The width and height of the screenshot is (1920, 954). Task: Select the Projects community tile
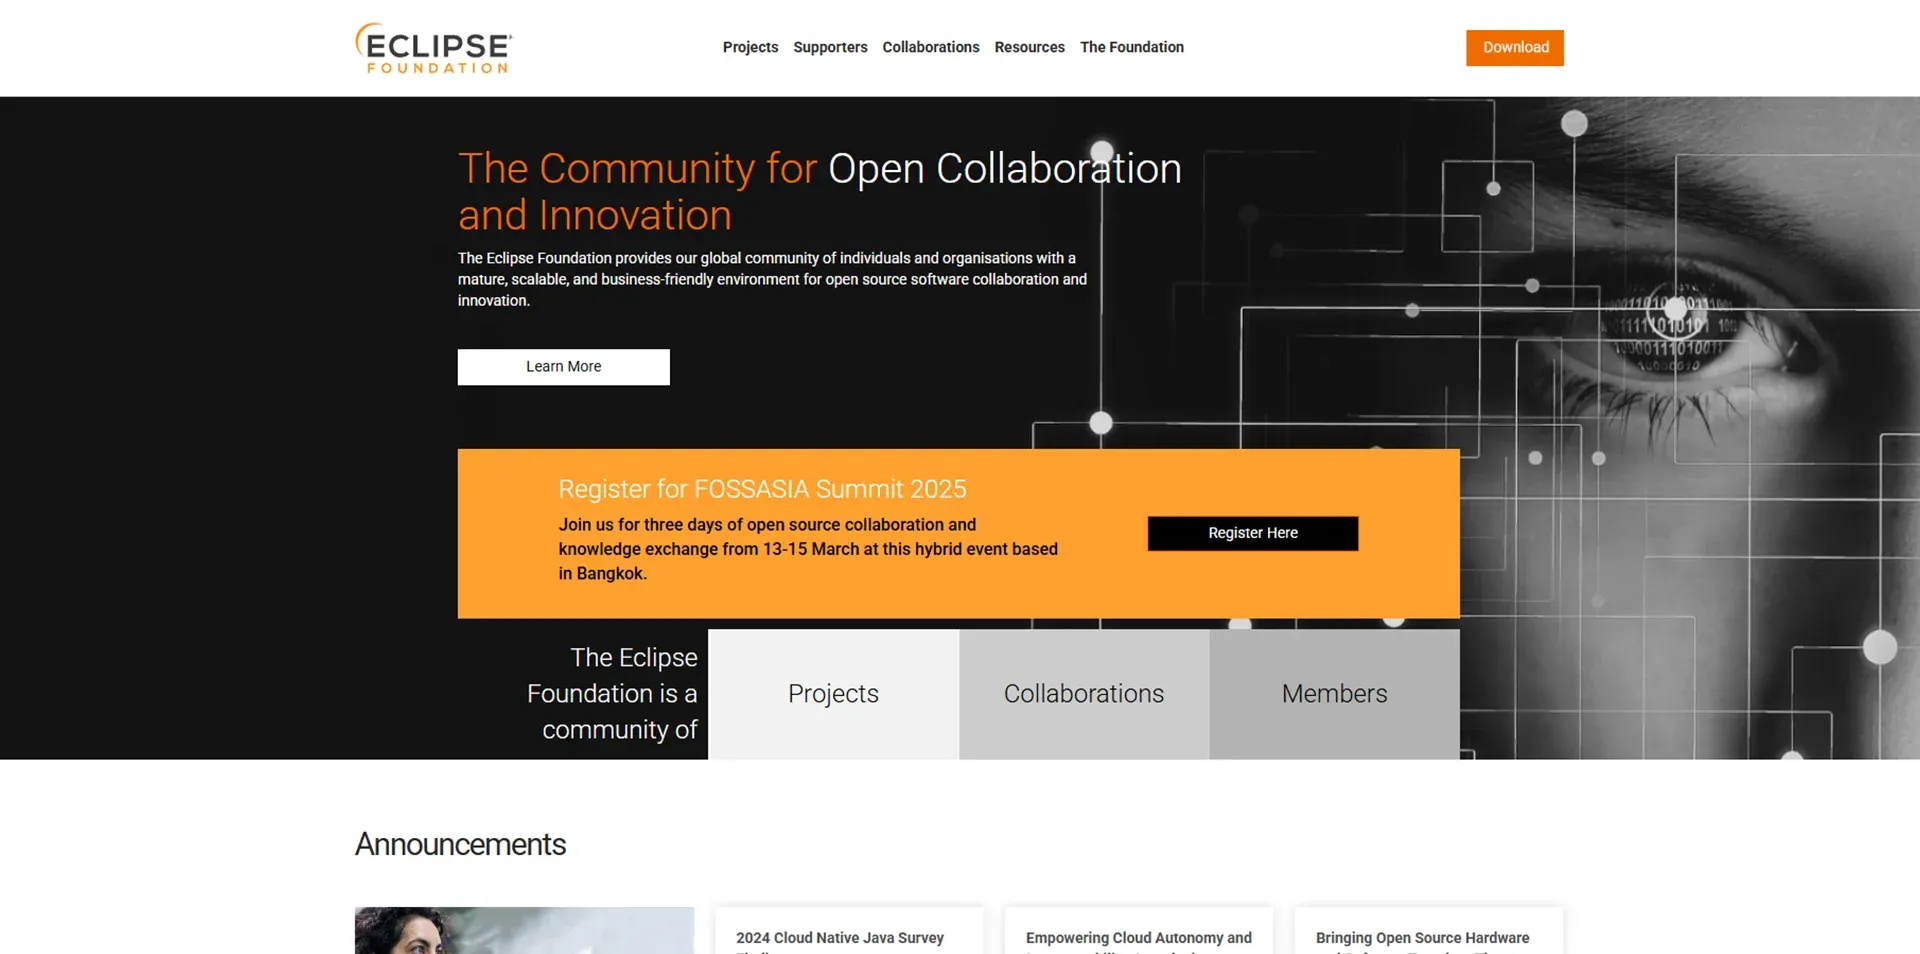833,694
